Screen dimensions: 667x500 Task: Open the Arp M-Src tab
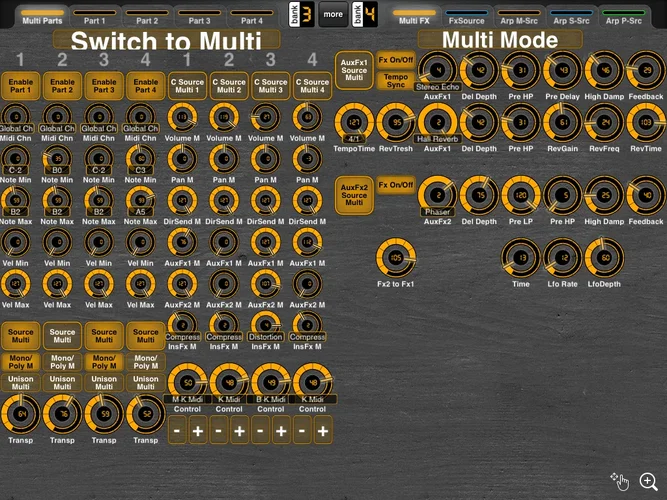519,17
